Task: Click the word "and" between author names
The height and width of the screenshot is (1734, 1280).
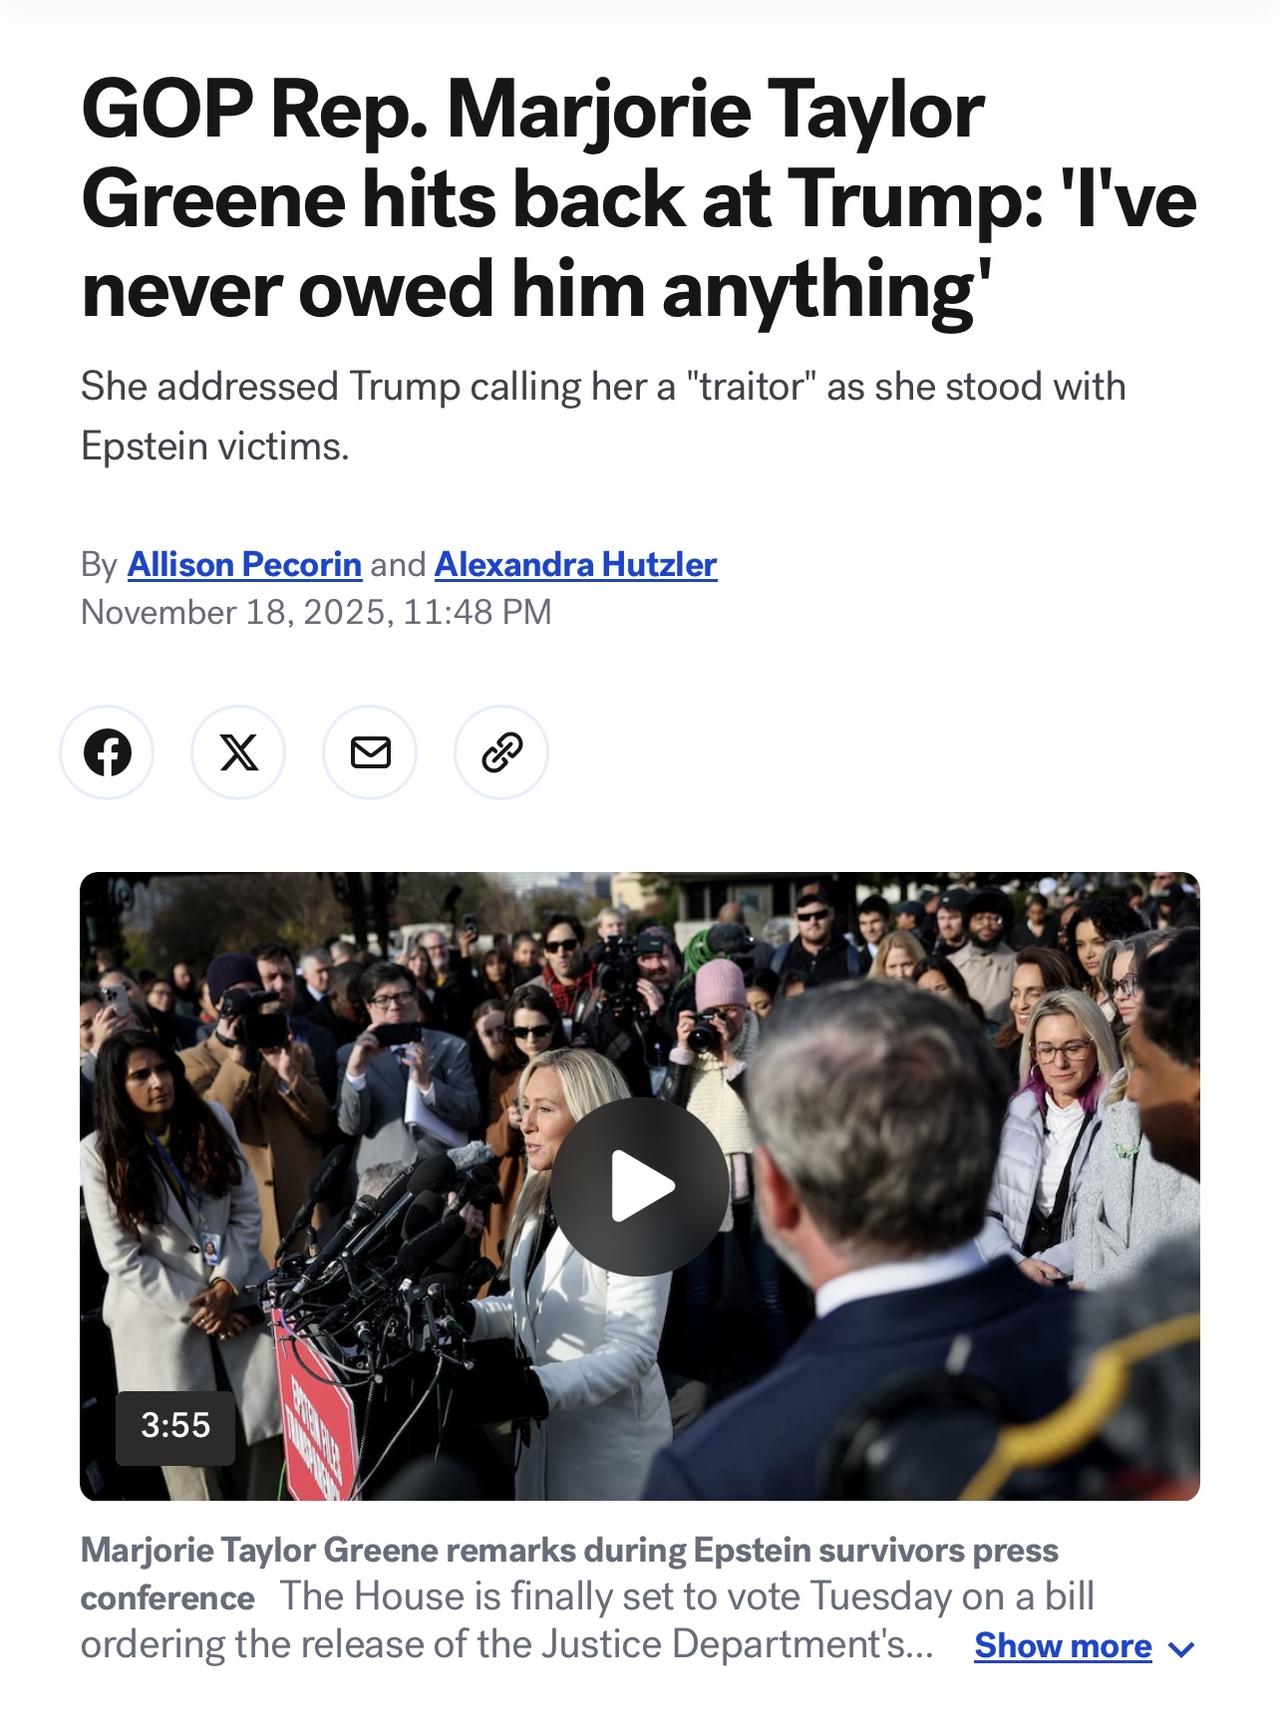Action: tap(398, 565)
